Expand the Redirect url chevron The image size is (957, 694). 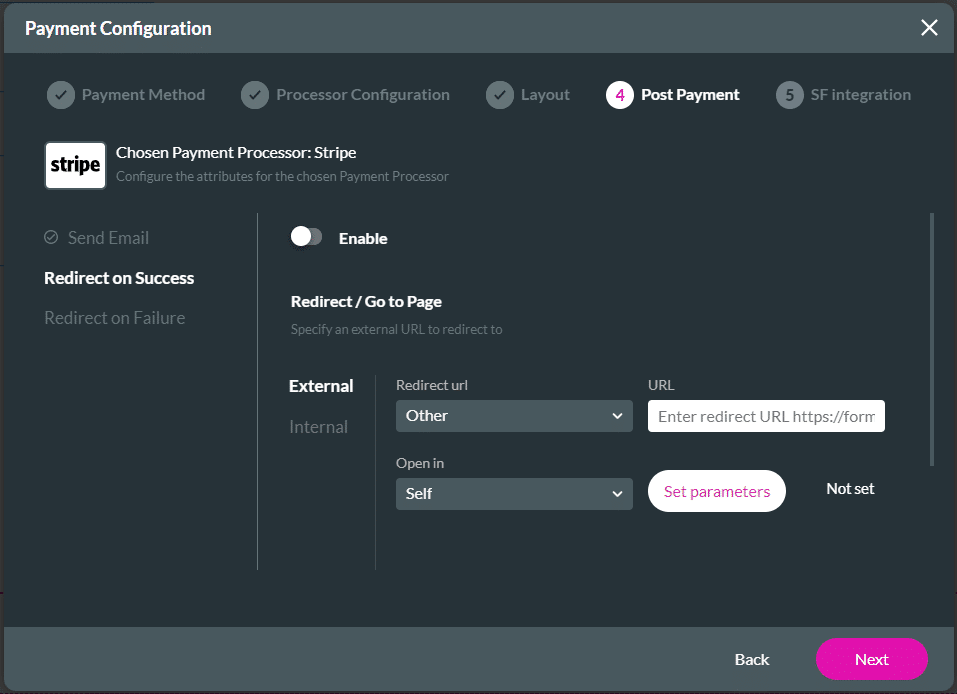(619, 415)
